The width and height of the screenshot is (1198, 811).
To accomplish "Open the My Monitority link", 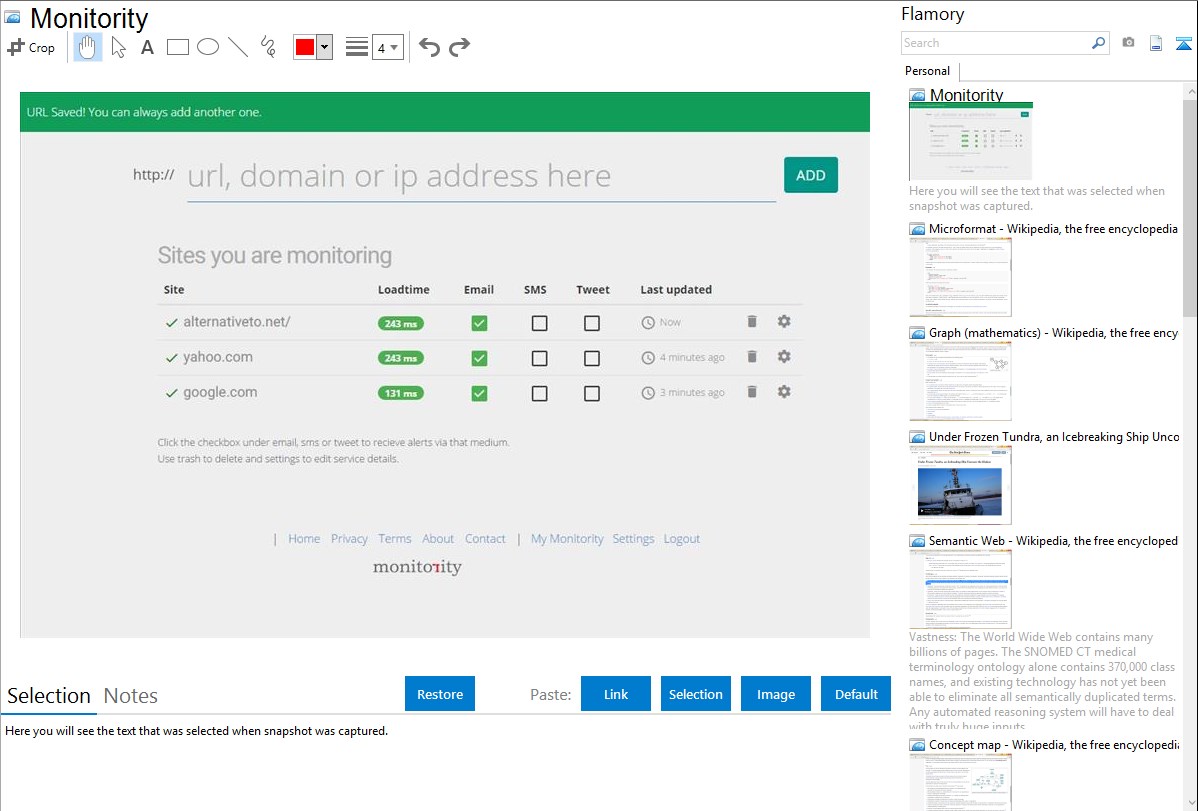I will click(567, 539).
